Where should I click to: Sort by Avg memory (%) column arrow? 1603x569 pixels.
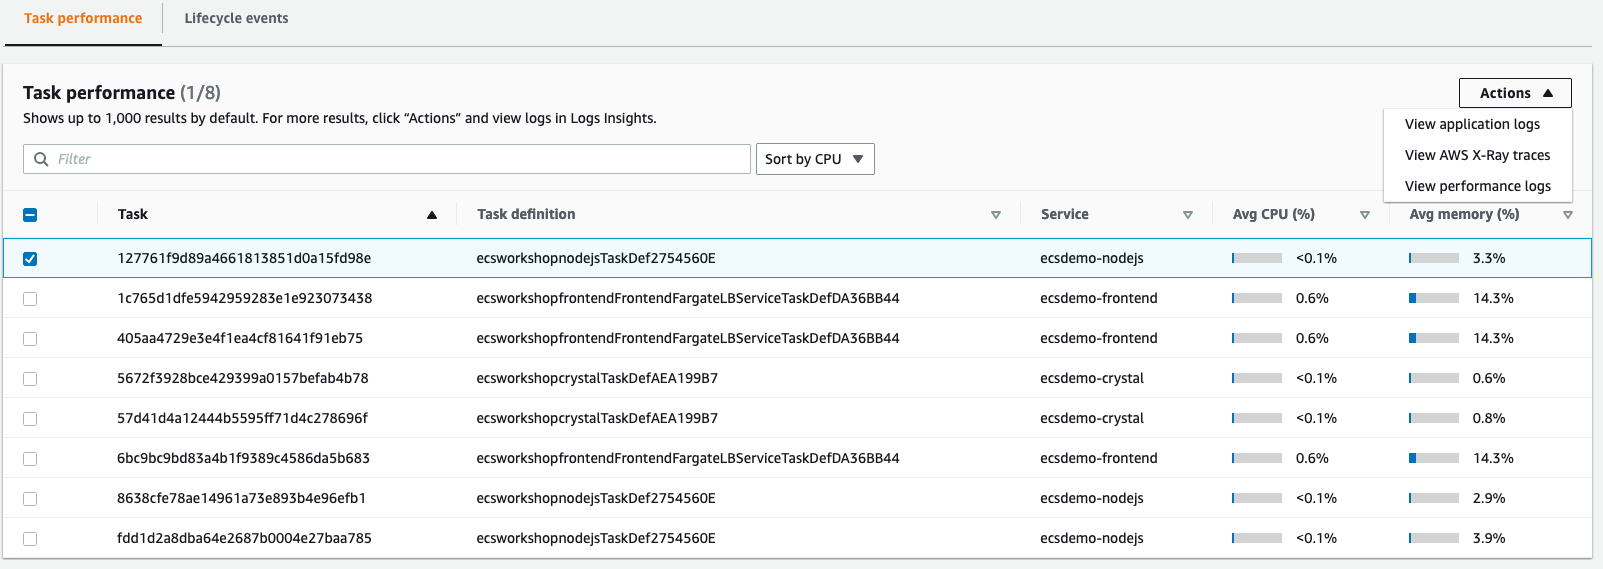tap(1568, 215)
